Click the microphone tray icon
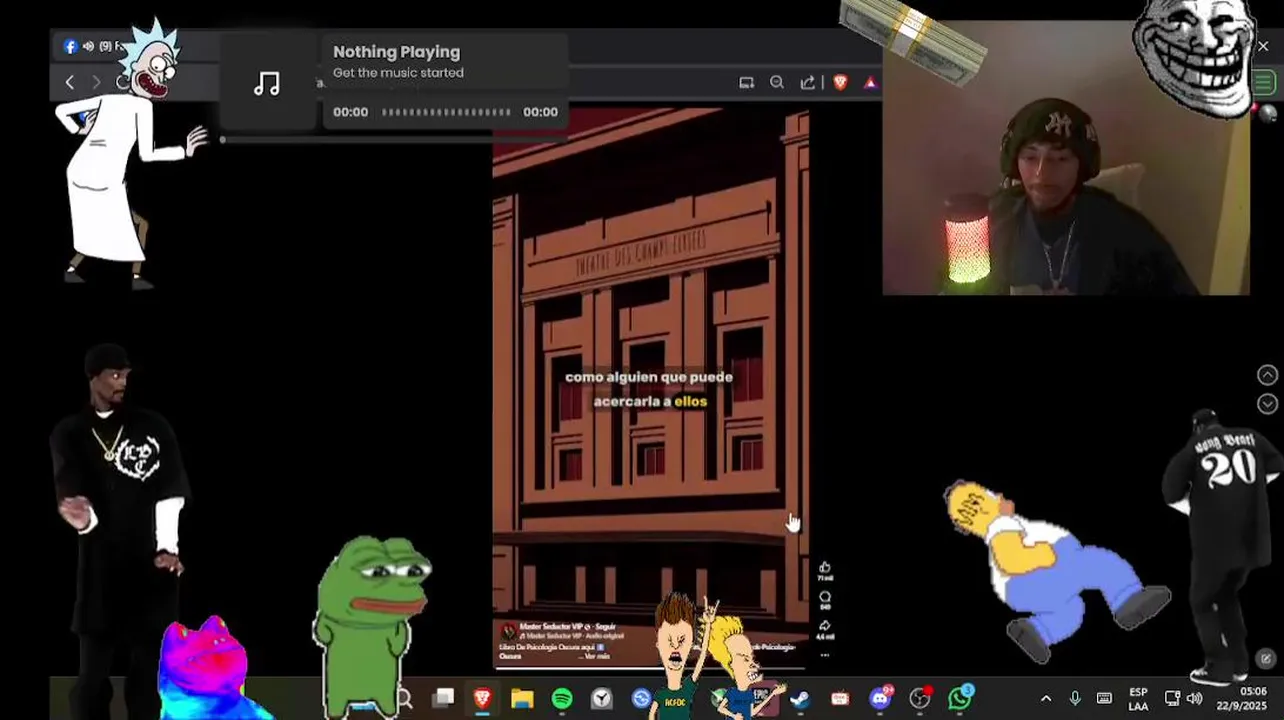Image resolution: width=1284 pixels, height=720 pixels. [x=1075, y=698]
